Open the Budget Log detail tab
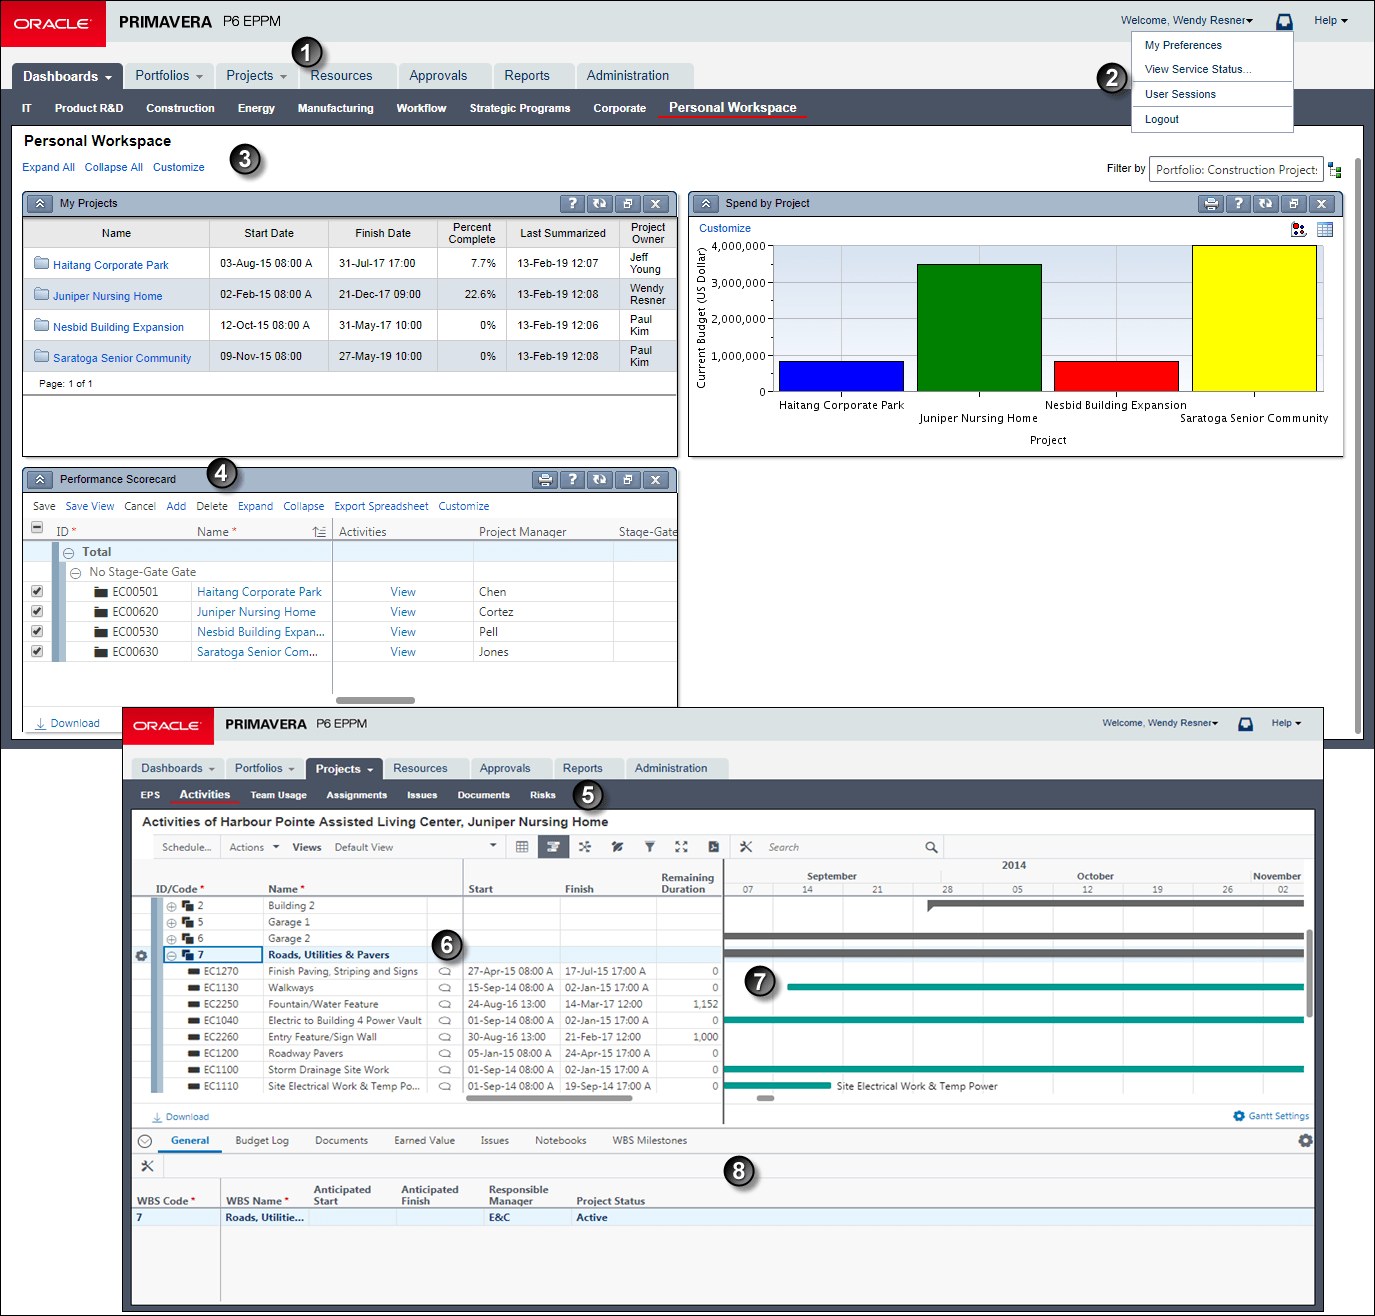The height and width of the screenshot is (1316, 1375). click(x=262, y=1141)
